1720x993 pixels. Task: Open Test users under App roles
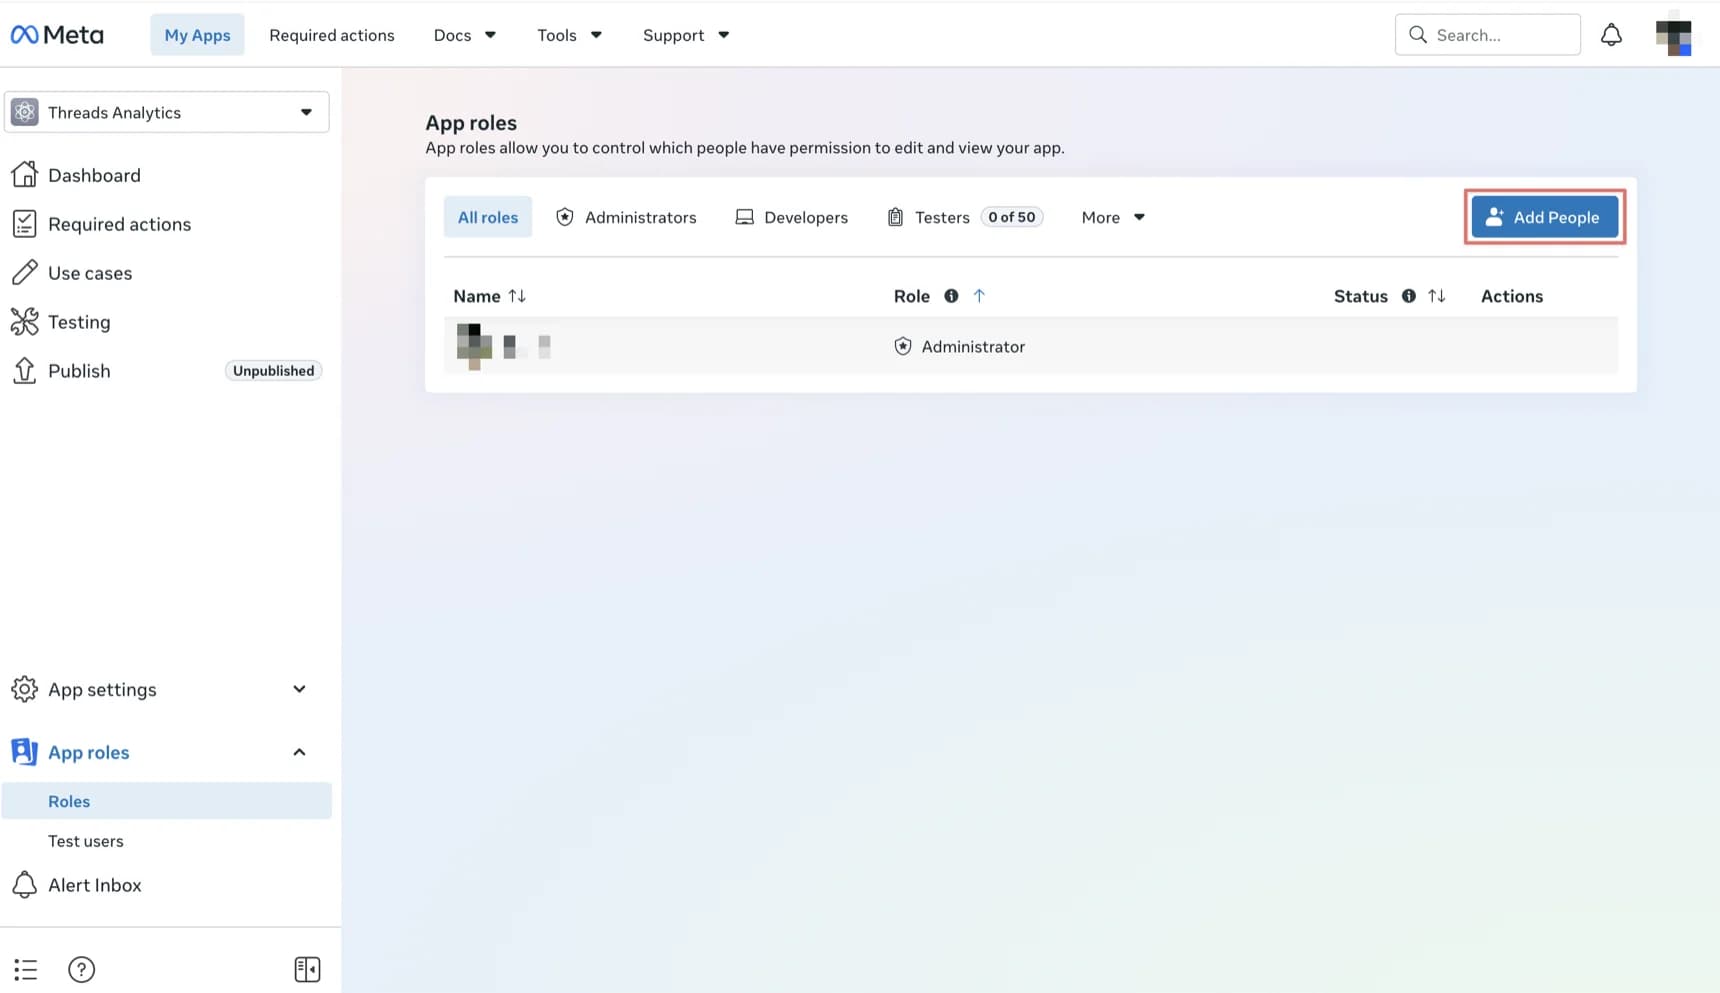click(86, 841)
